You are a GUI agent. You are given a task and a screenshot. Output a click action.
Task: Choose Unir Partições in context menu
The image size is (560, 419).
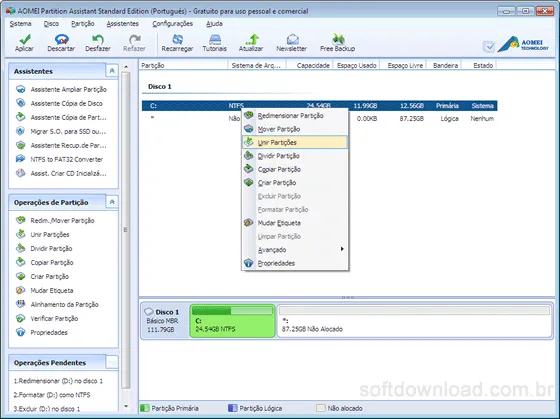[x=295, y=142]
